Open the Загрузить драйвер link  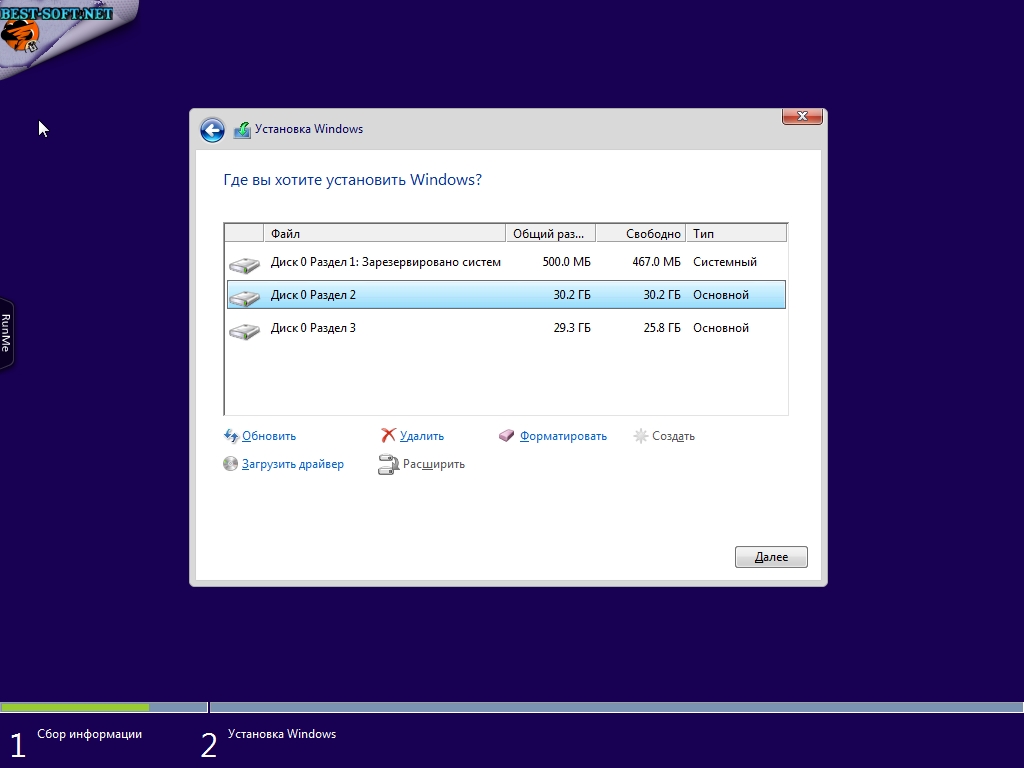(292, 464)
